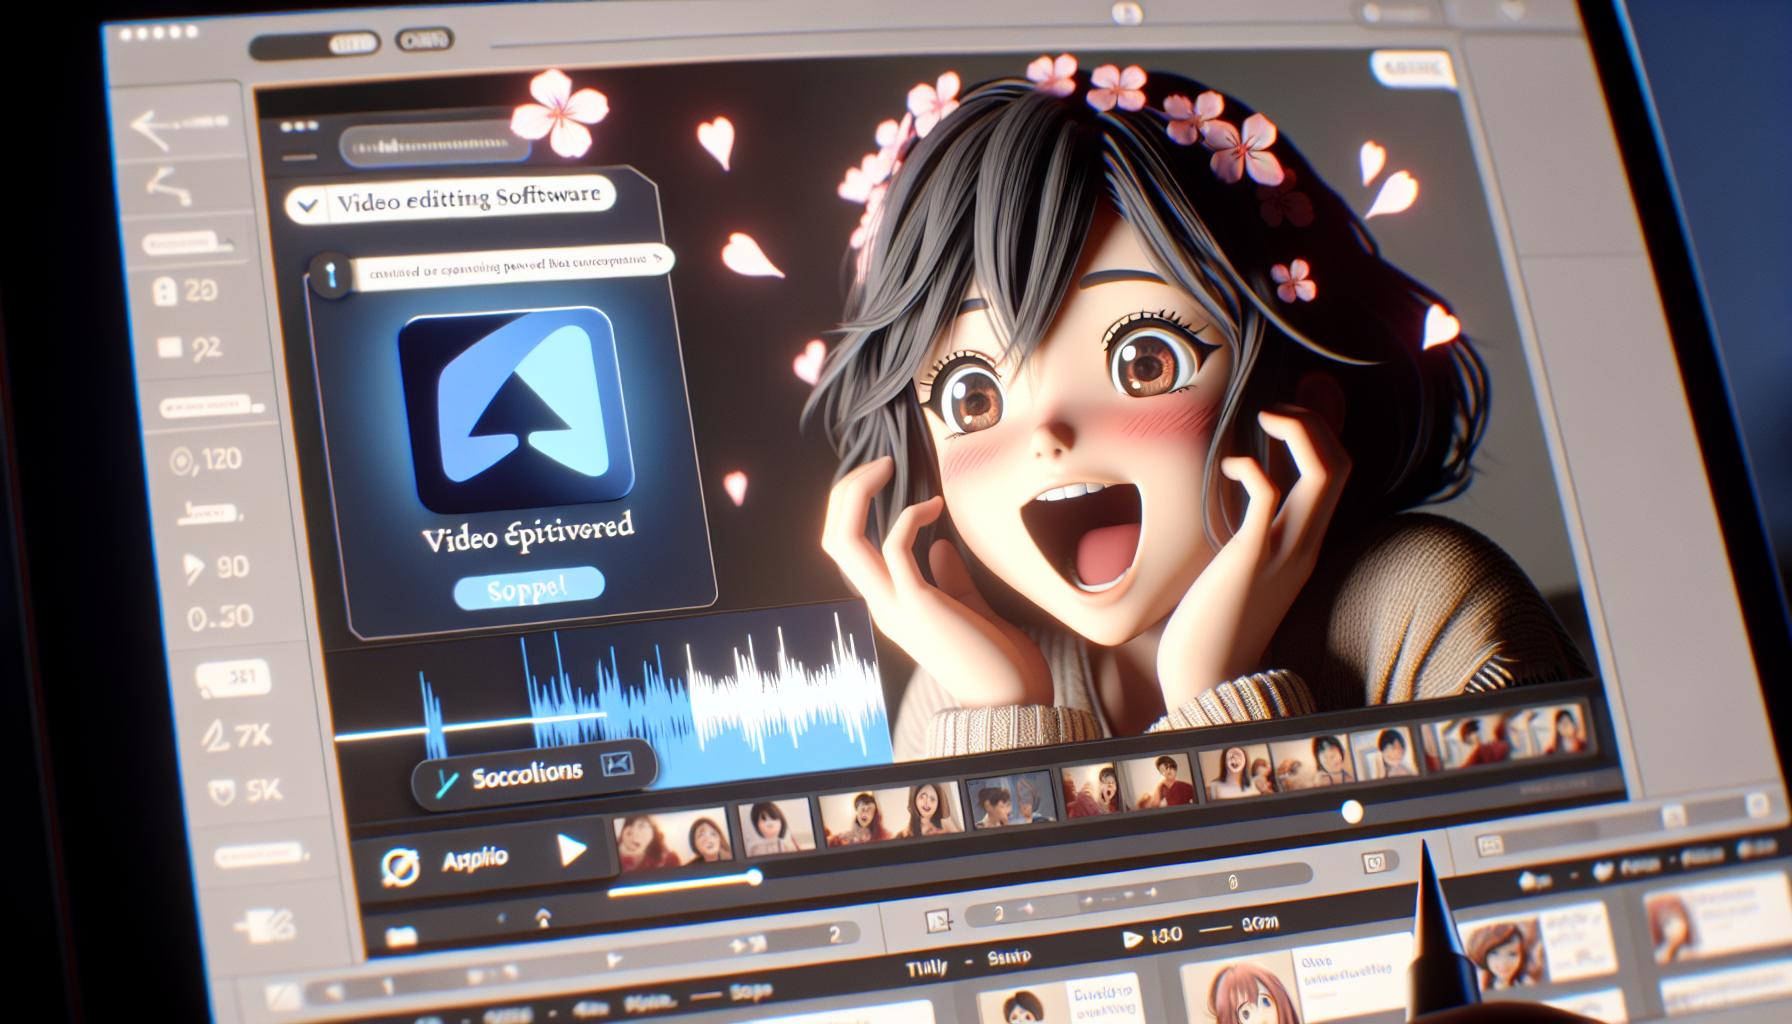Uncheck the Video editing Software checkbox
Image resolution: width=1792 pixels, height=1024 pixels.
pyautogui.click(x=308, y=205)
